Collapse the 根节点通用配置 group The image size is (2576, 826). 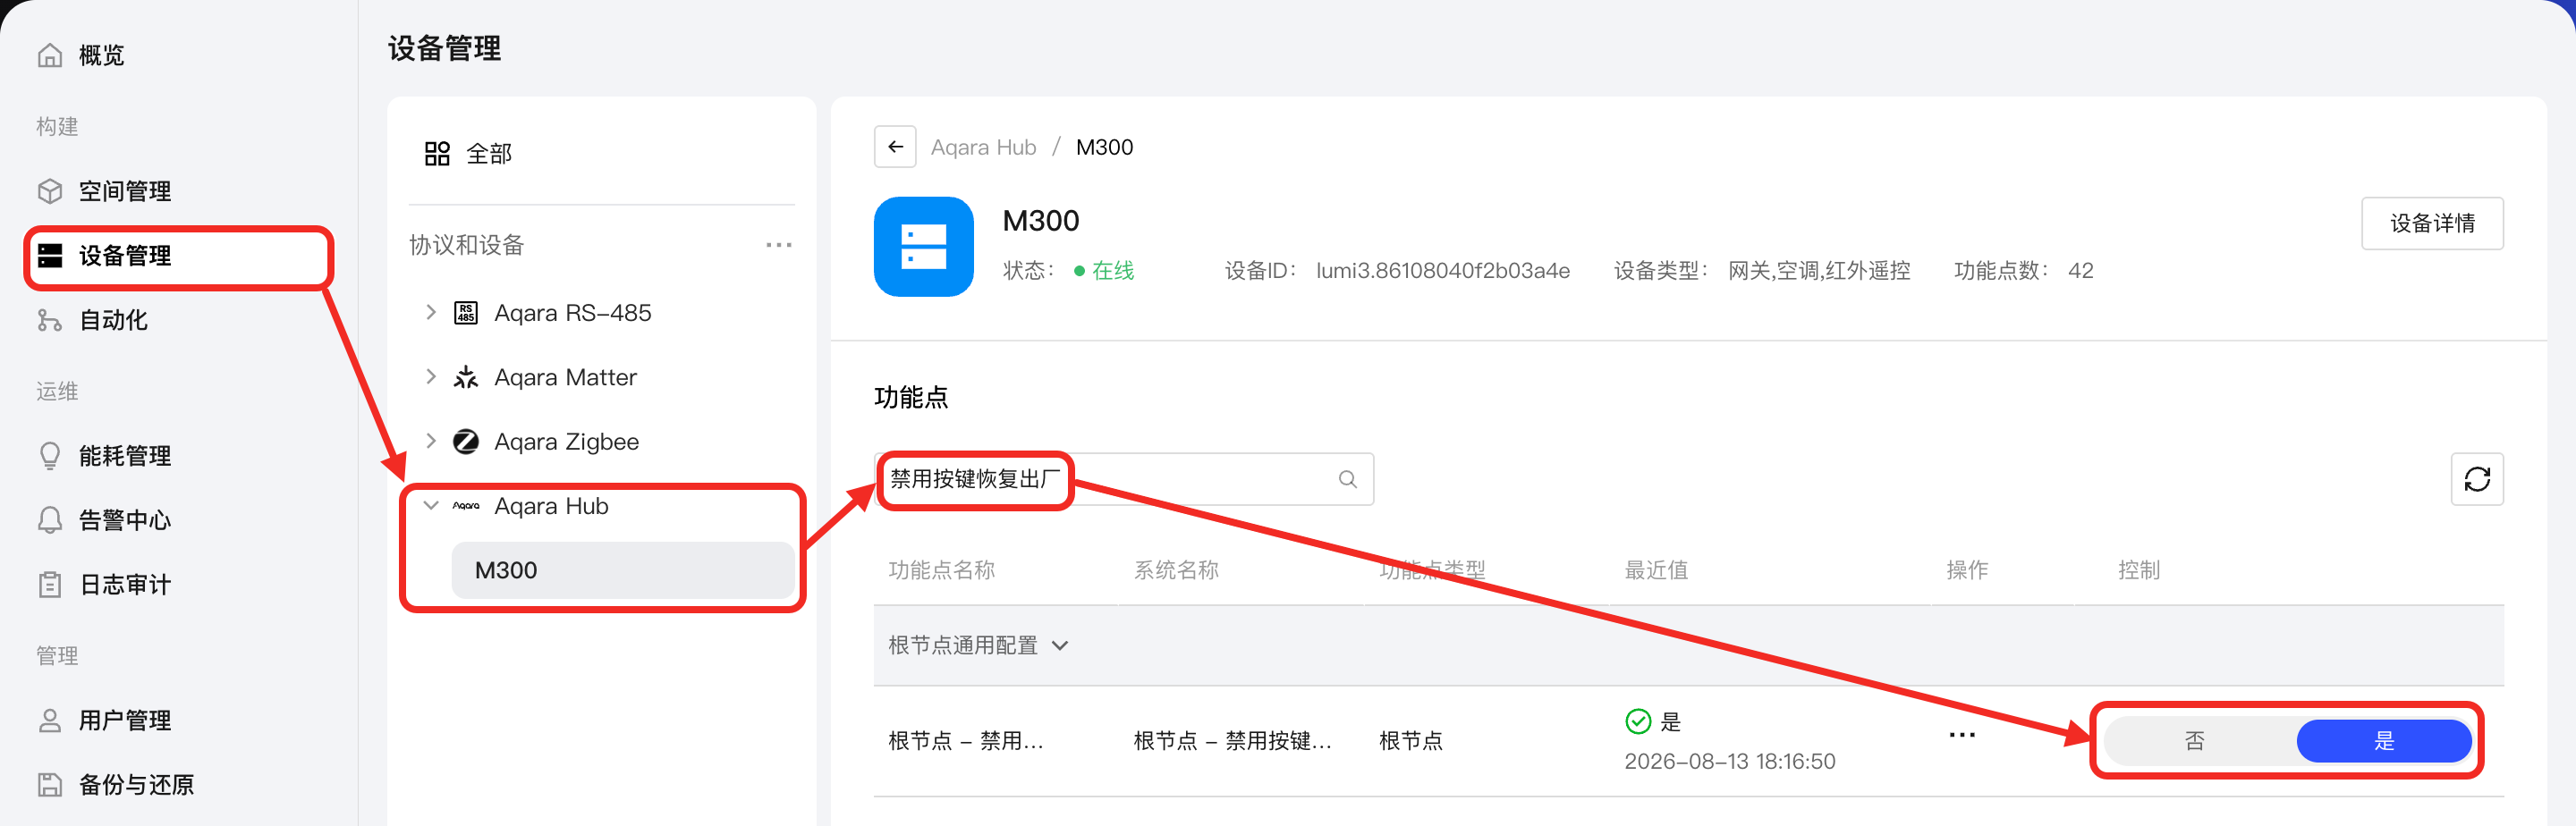point(1060,646)
